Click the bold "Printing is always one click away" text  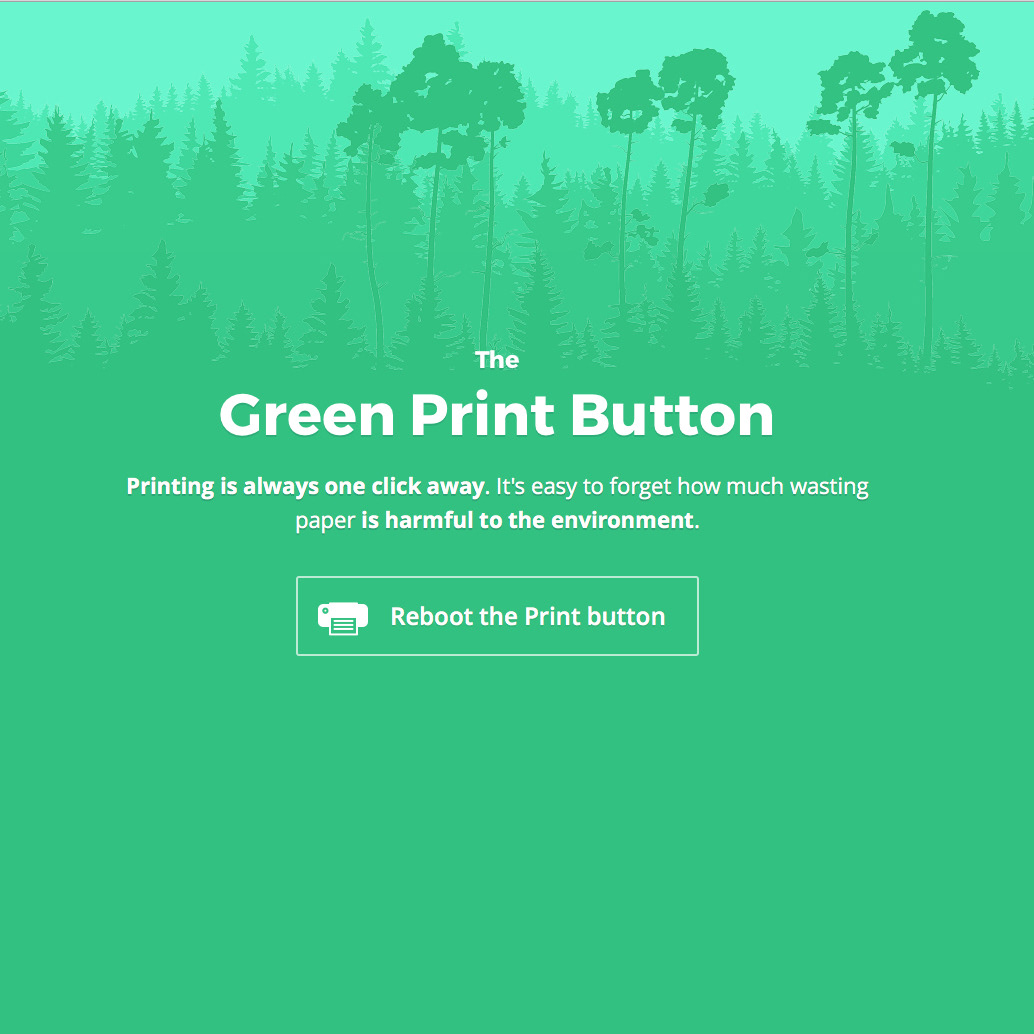pyautogui.click(x=306, y=487)
